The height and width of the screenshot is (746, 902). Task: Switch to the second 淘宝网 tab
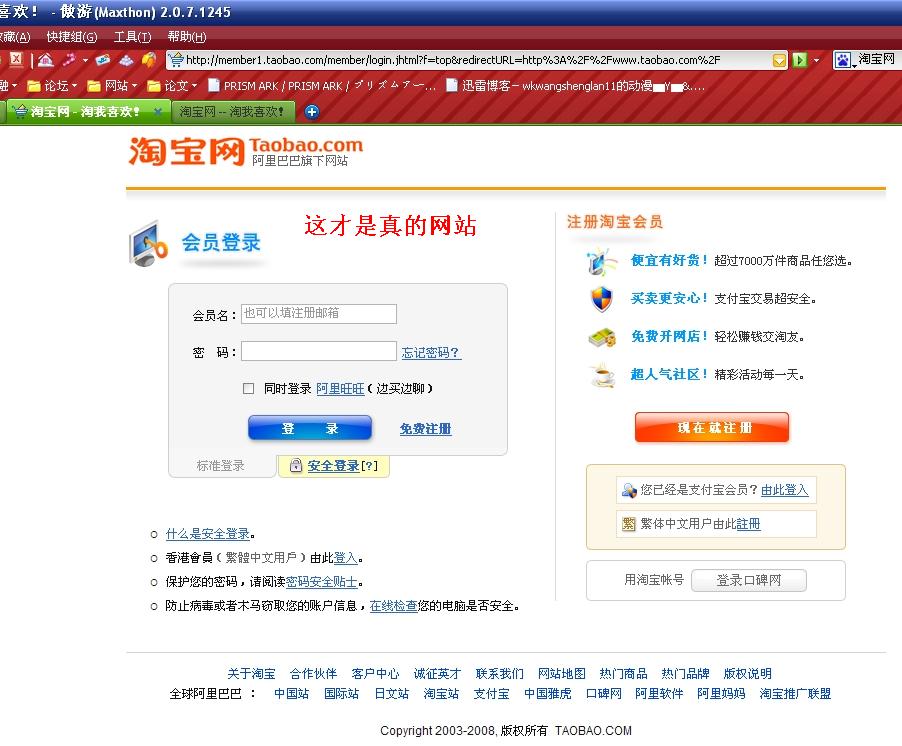click(x=232, y=112)
